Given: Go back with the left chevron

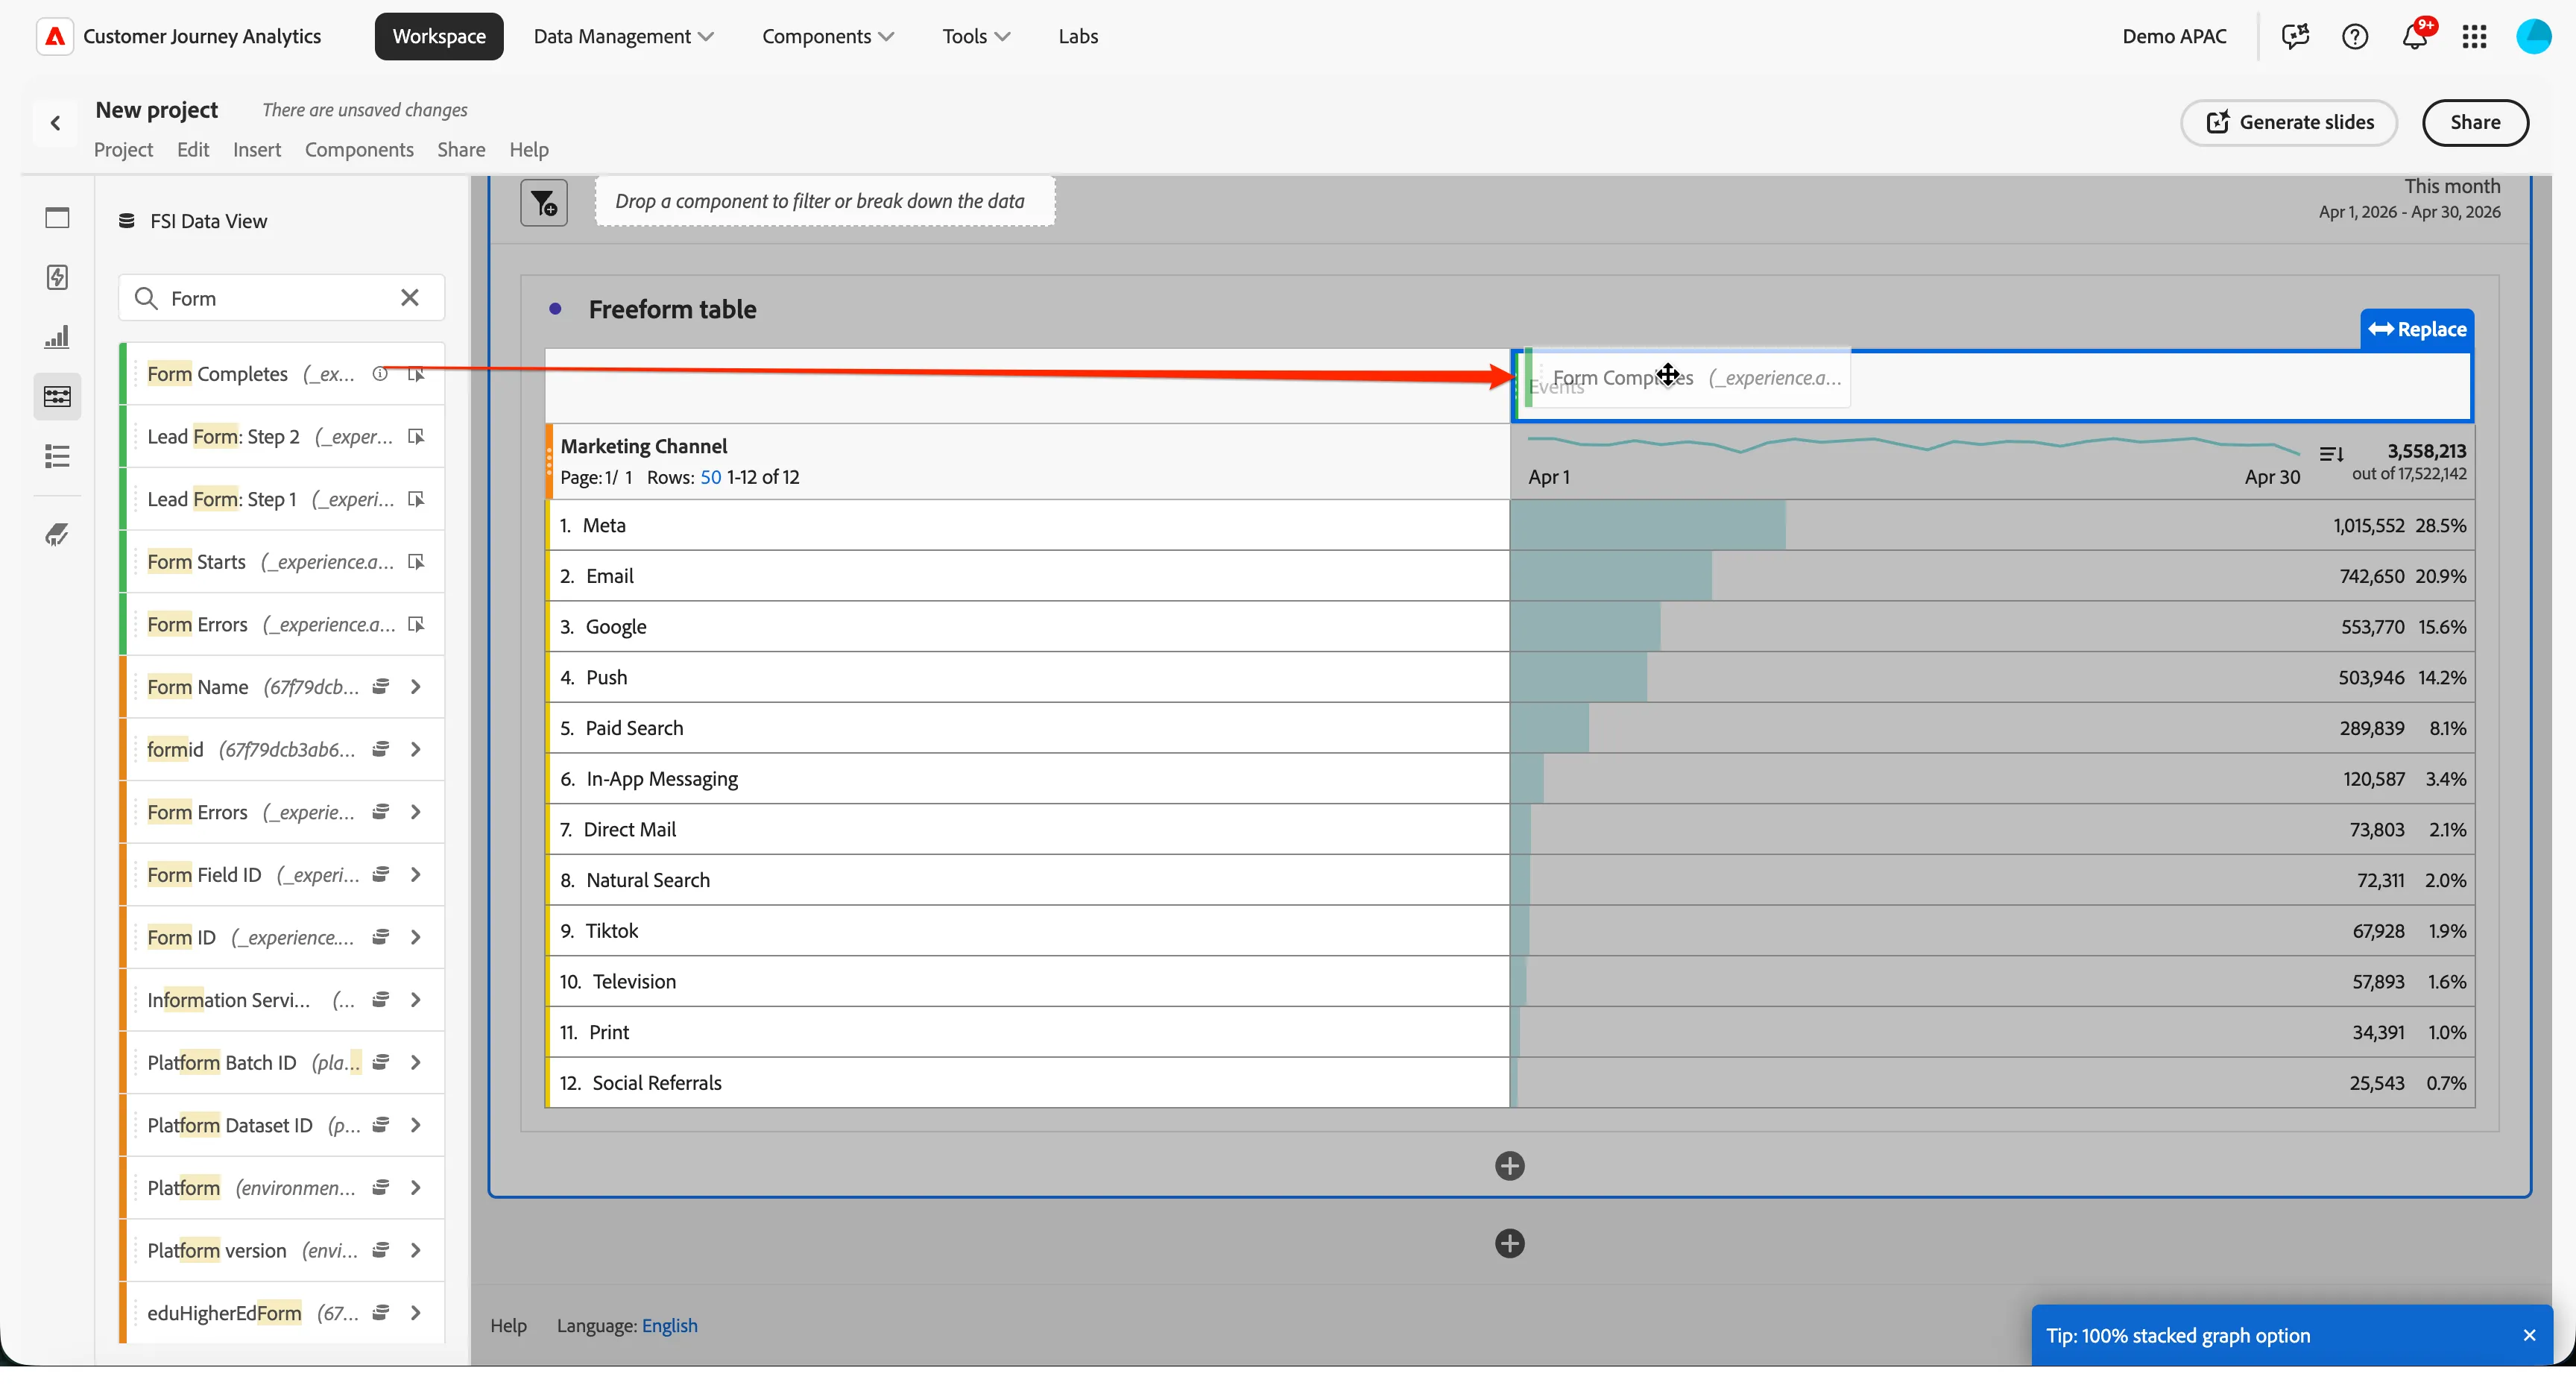Looking at the screenshot, I should tap(56, 123).
